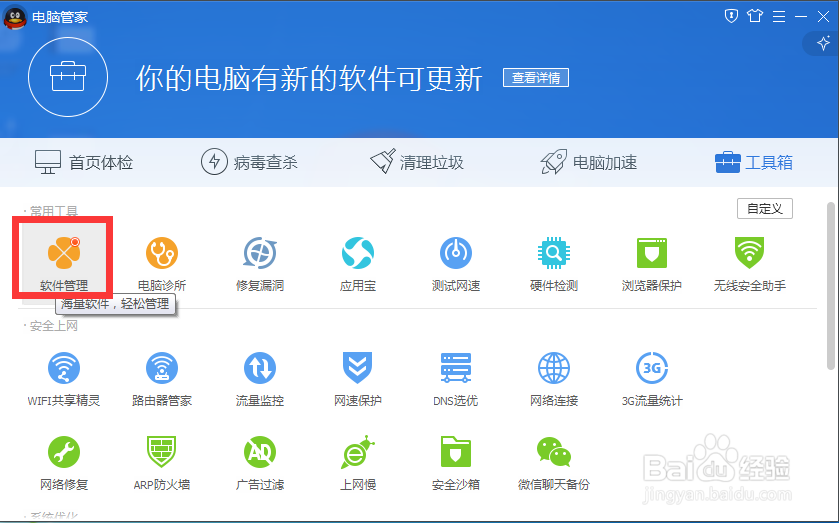Image resolution: width=839 pixels, height=523 pixels.
Task: Switch to the 电脑加速 tab
Action: coord(589,162)
